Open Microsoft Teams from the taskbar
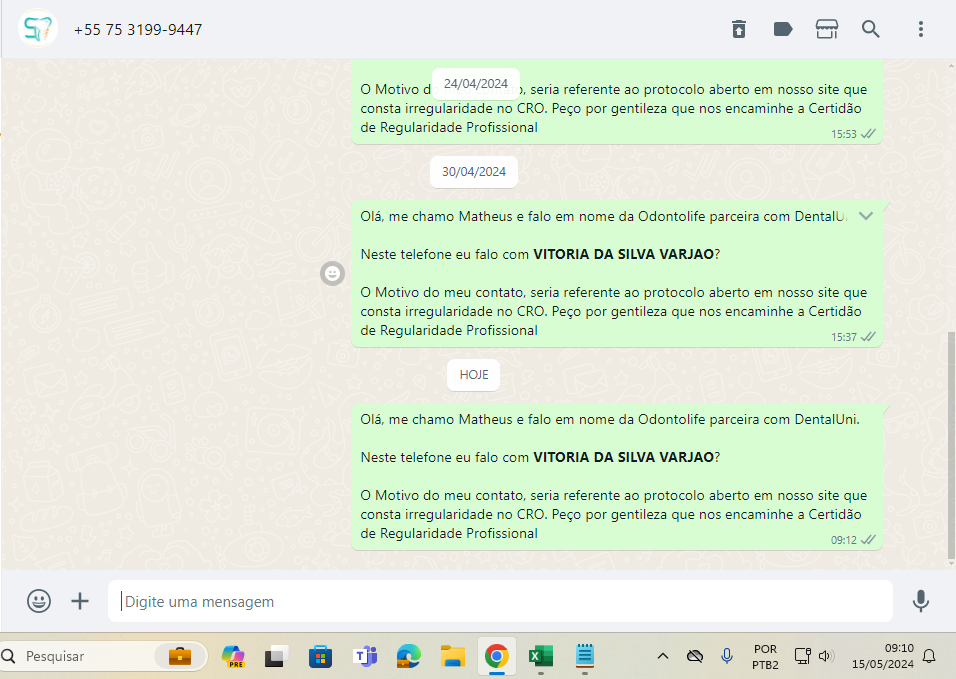The width and height of the screenshot is (956, 679). [365, 656]
